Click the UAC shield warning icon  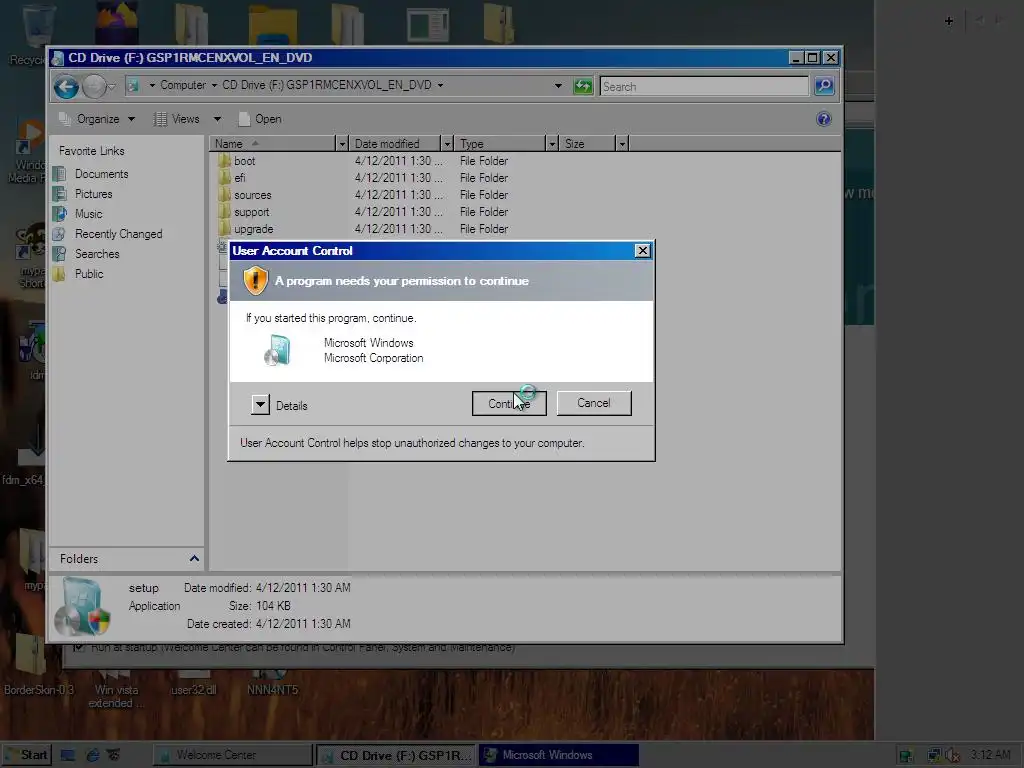point(255,281)
